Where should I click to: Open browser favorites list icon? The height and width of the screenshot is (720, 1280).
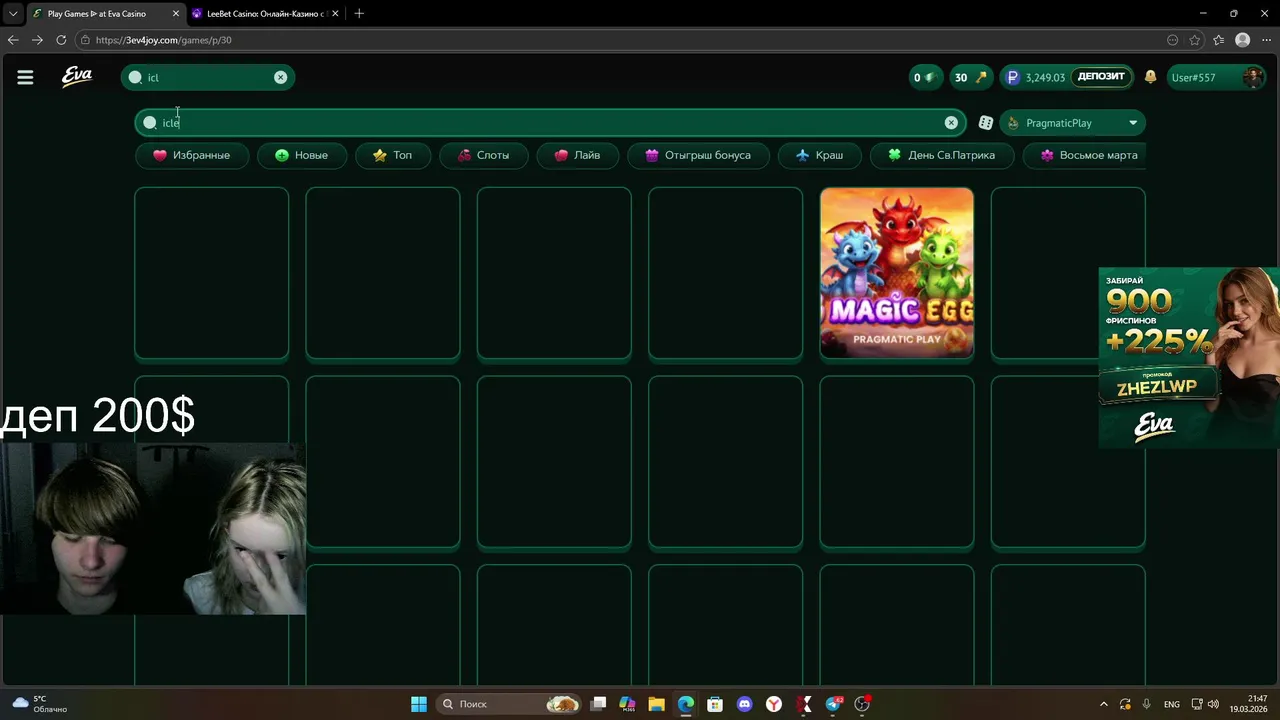pos(1219,40)
